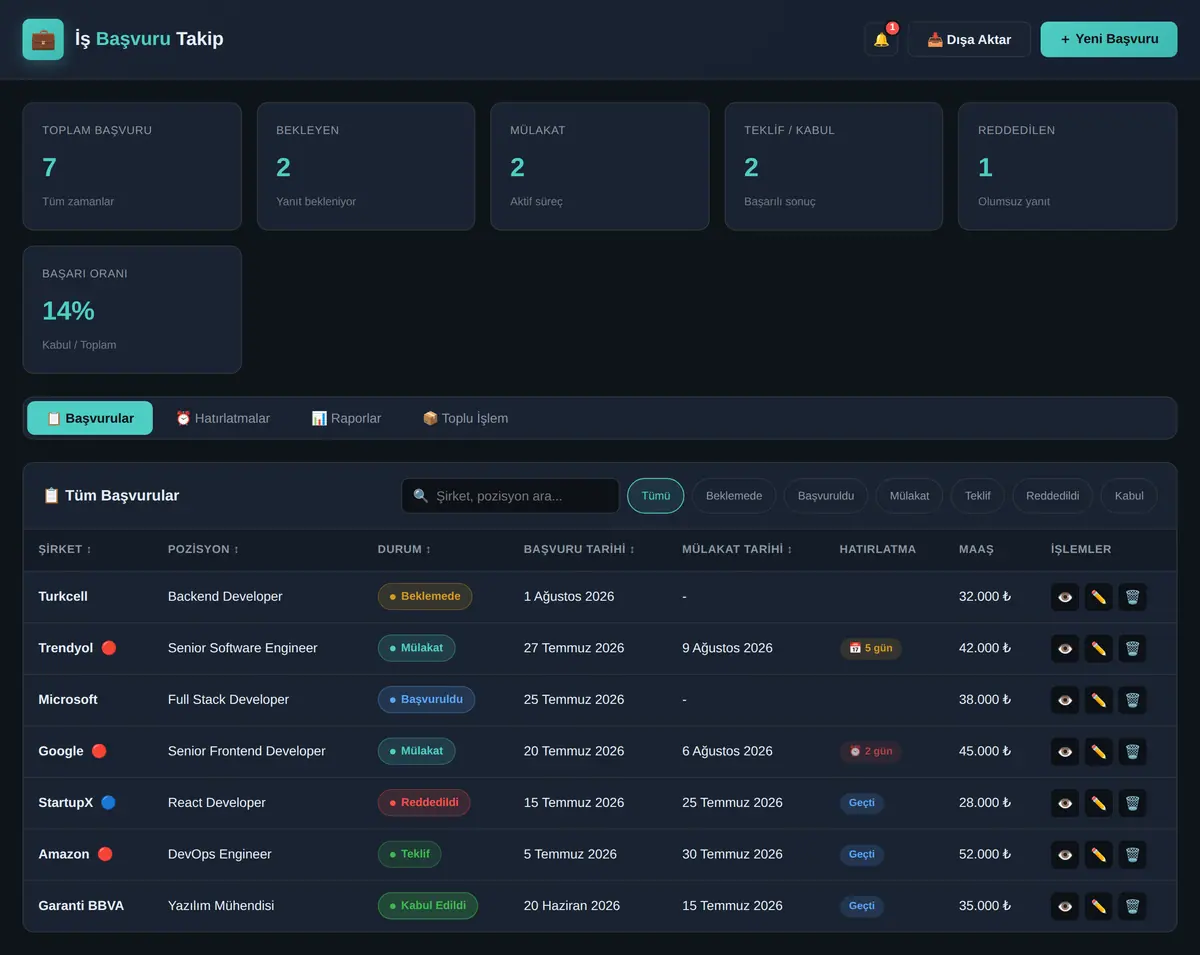The image size is (1200, 955).
Task: Open the Toplu İşlem tab
Action: pyautogui.click(x=465, y=418)
